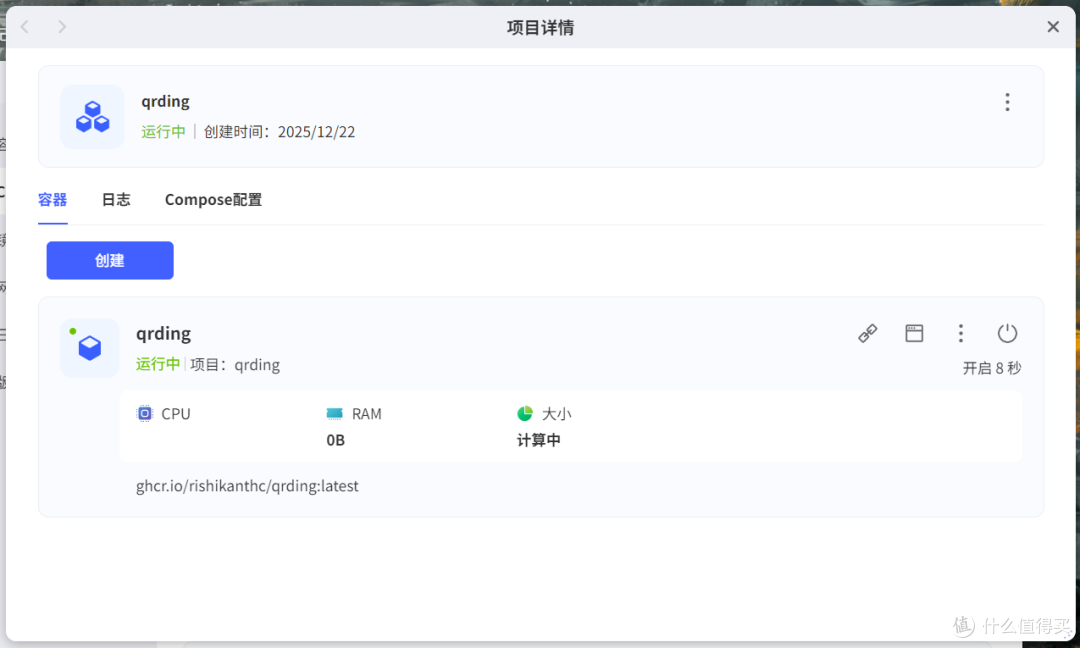The image size is (1080, 648).
Task: Switch to the 日志 tab
Action: [116, 200]
